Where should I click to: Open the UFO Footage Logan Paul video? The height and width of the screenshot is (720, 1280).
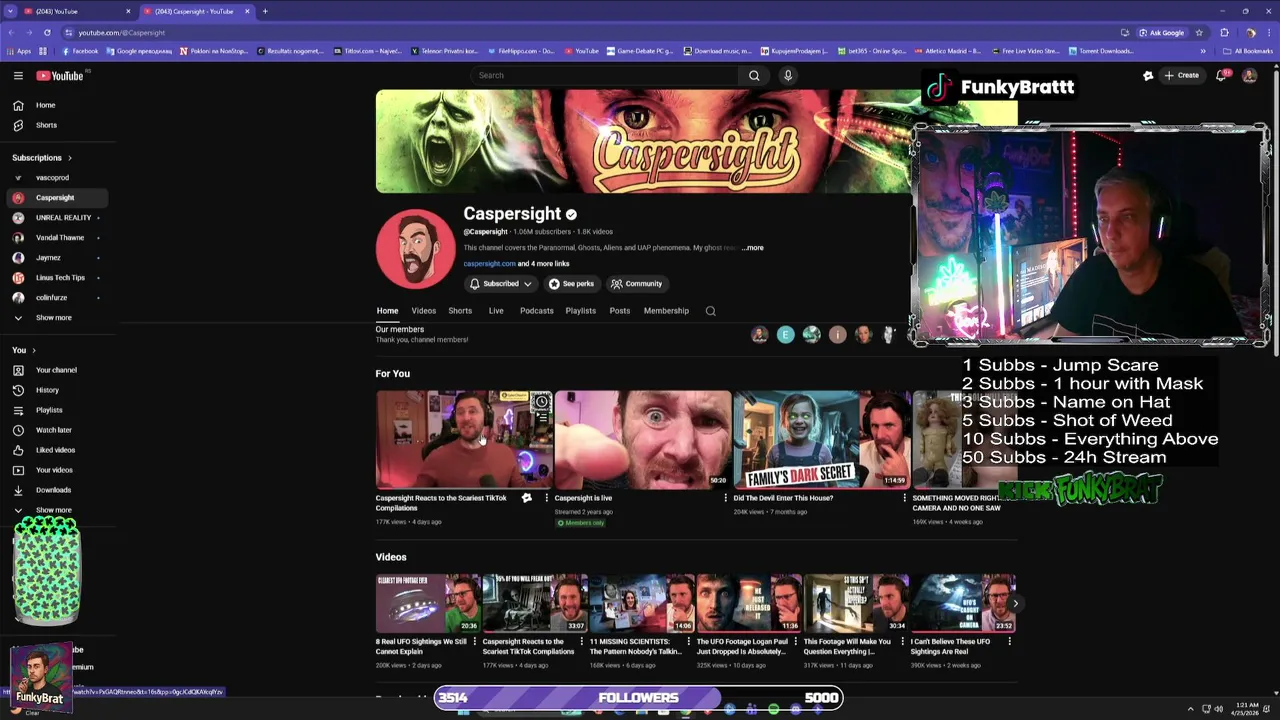coord(748,603)
